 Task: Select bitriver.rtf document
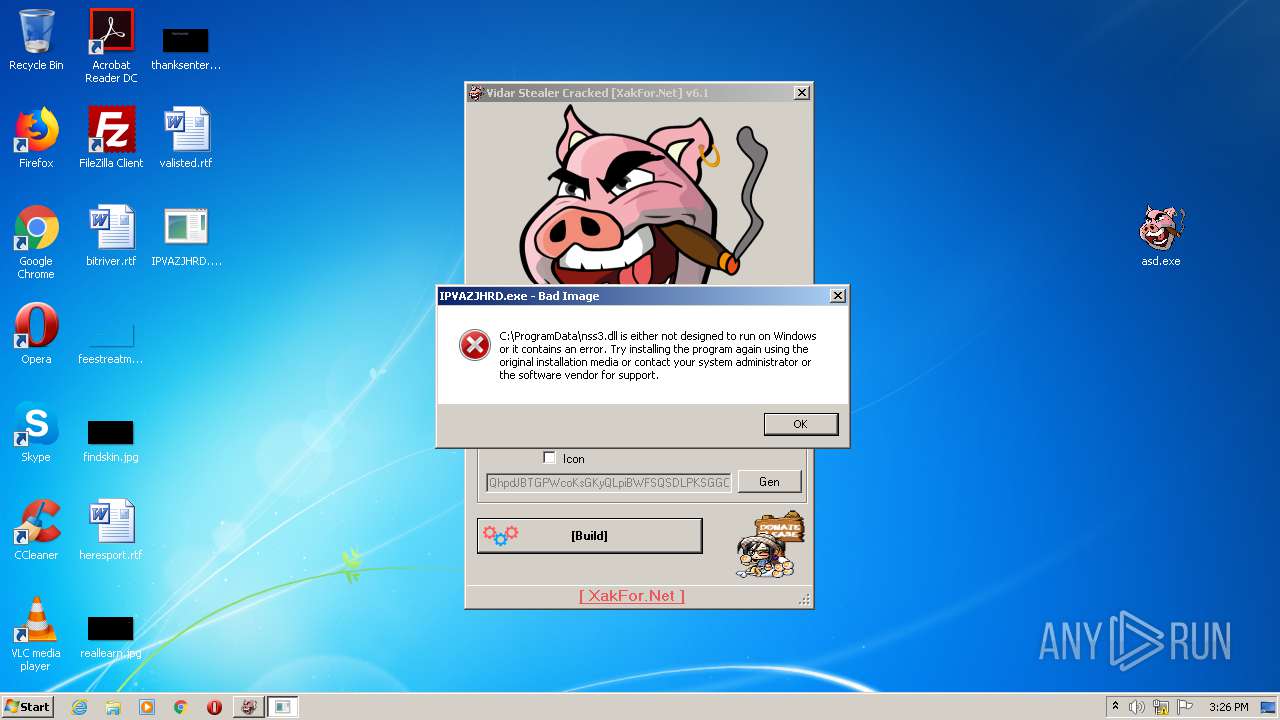tap(111, 236)
